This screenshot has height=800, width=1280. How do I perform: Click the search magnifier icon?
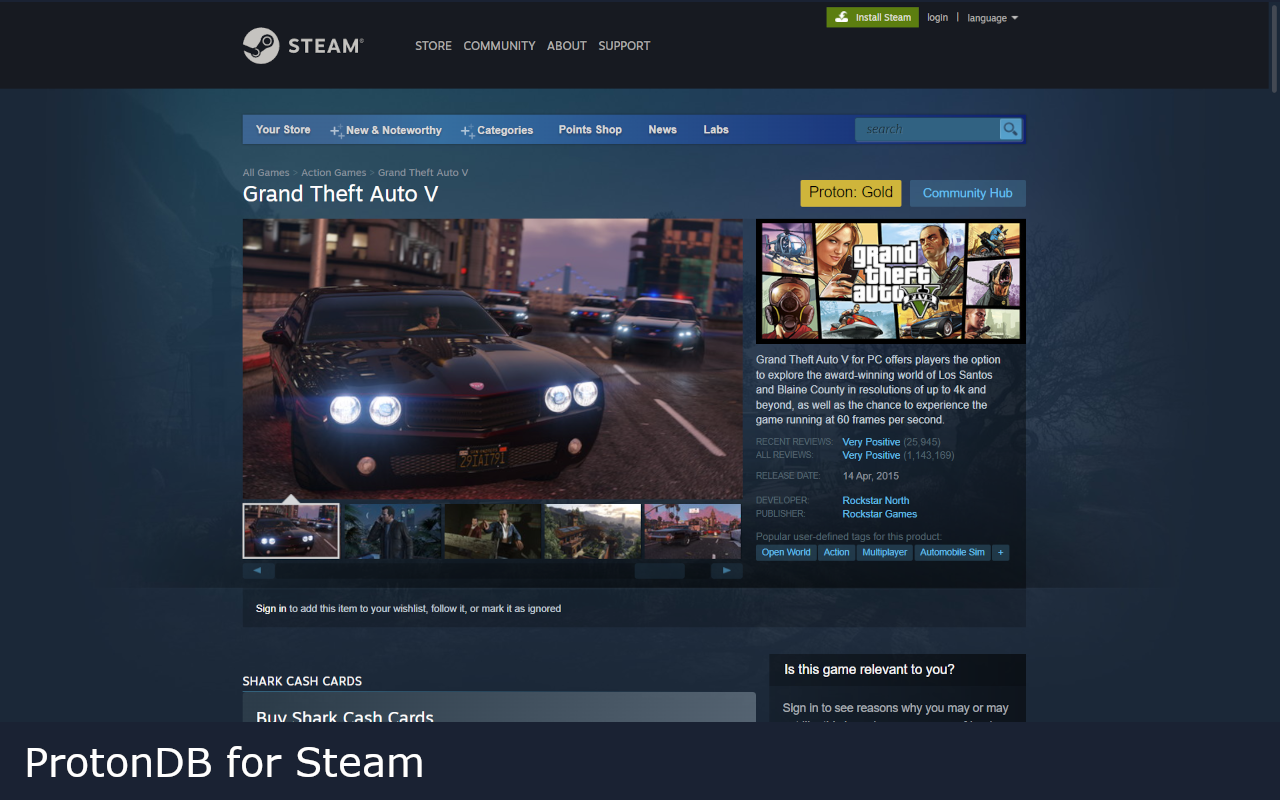pos(1010,129)
